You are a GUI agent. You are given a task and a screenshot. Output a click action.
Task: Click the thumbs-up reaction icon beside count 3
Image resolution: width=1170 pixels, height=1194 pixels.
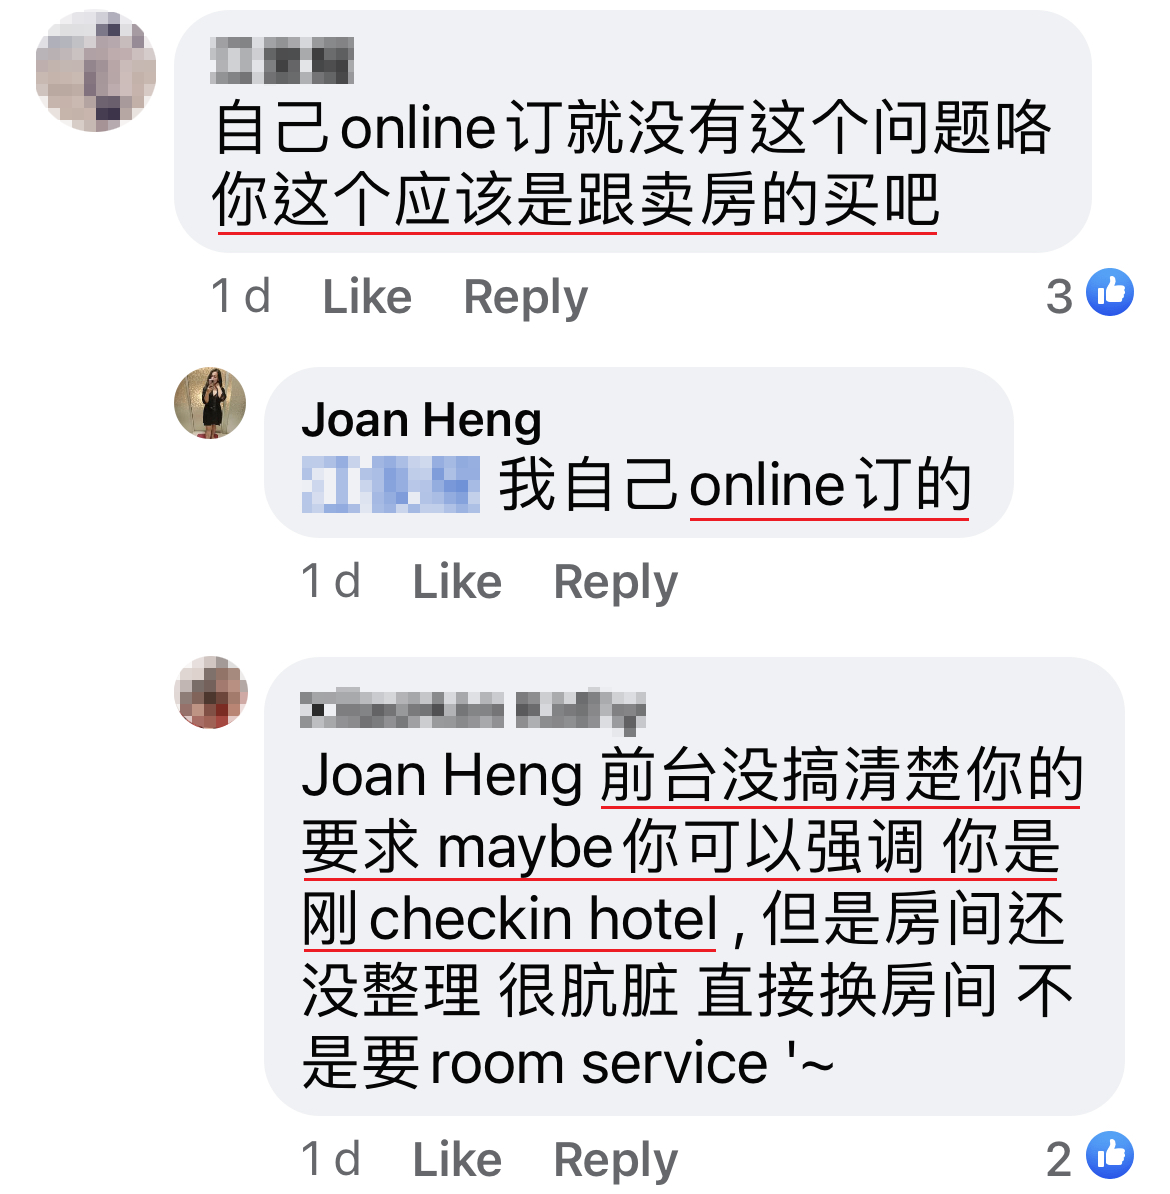click(x=1110, y=292)
